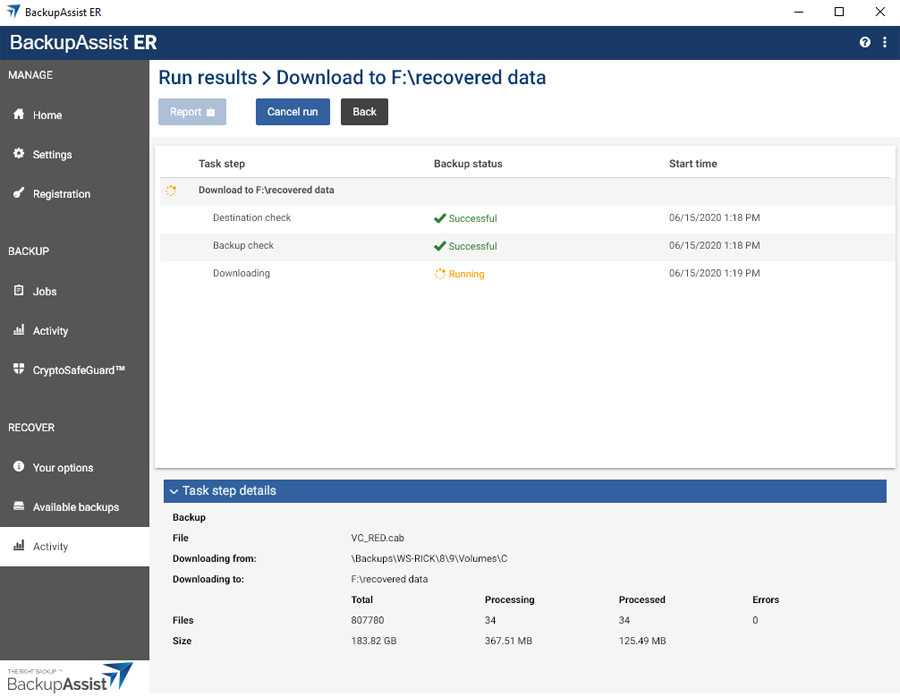The image size is (900, 697).
Task: Go to Registration page
Action: pyautogui.click(x=75, y=193)
